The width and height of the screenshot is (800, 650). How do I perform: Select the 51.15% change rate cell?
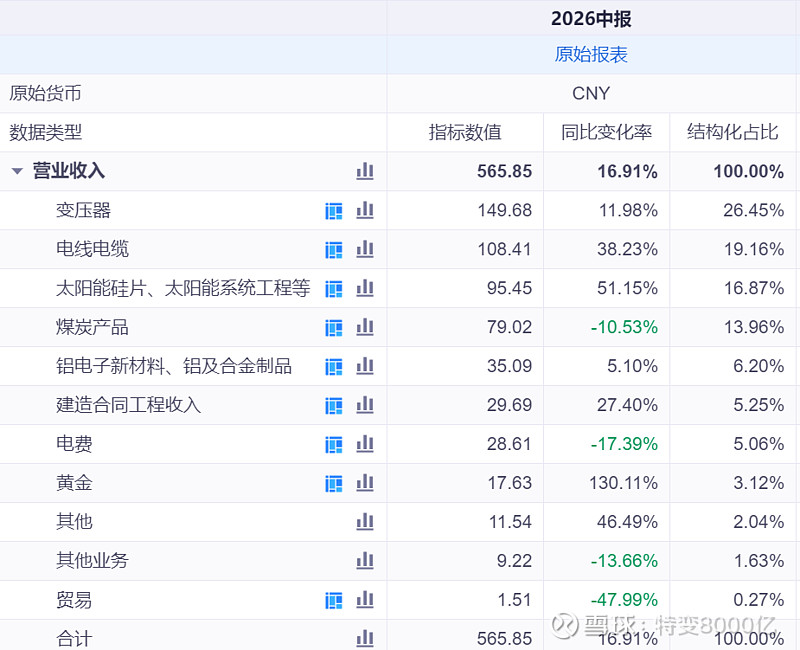627,288
